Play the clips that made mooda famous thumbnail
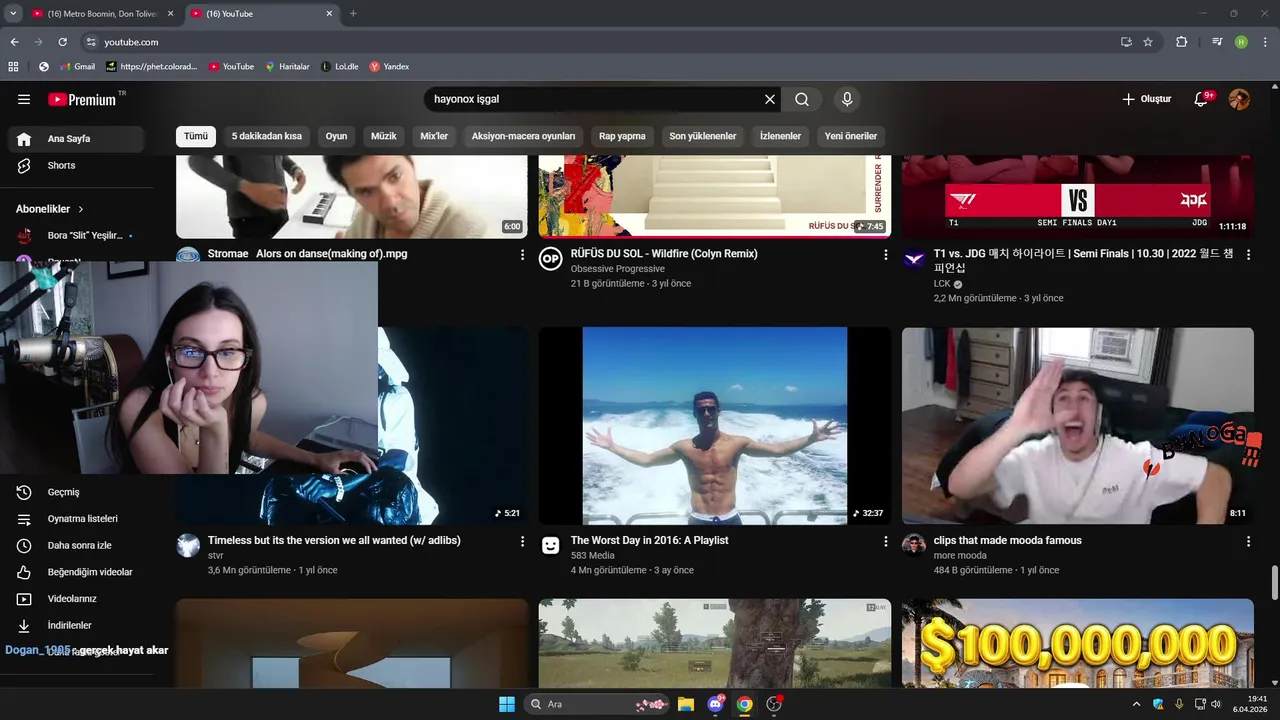The width and height of the screenshot is (1280, 720). 1078,426
